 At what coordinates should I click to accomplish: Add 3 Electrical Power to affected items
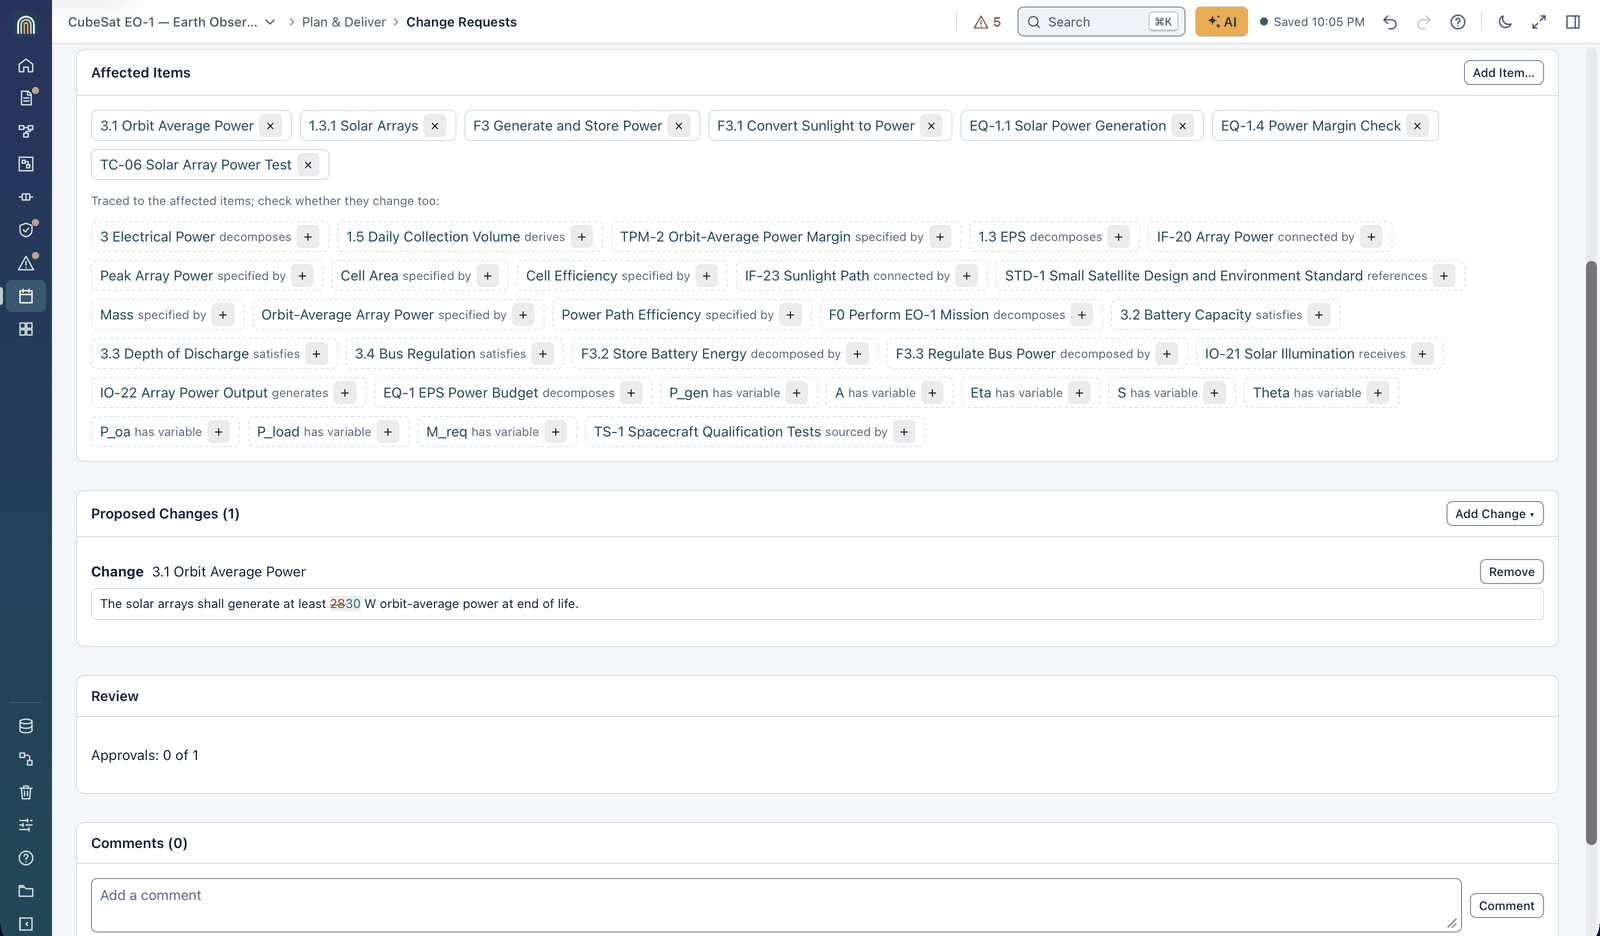click(x=308, y=237)
